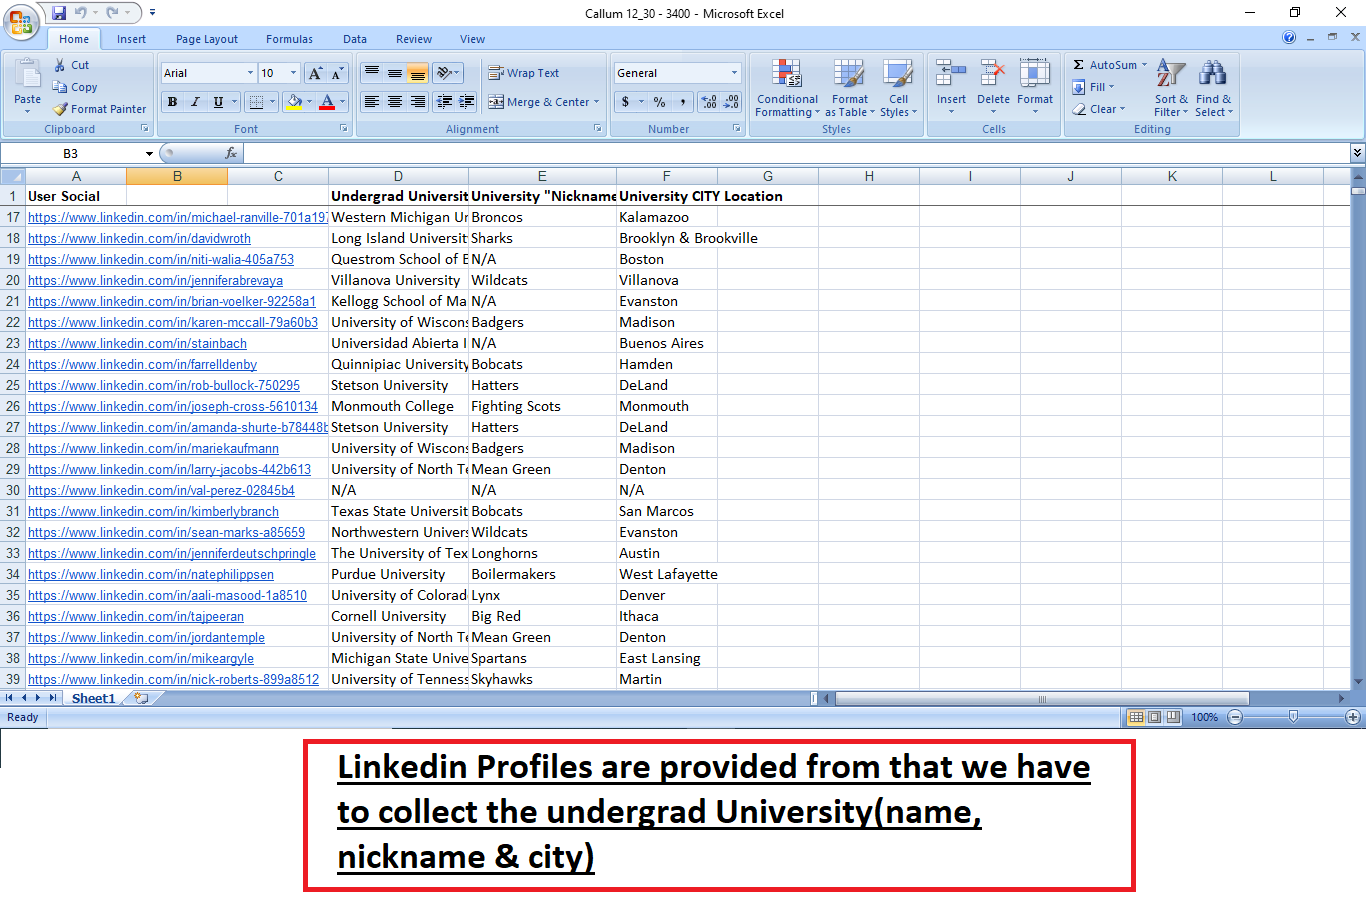Expand the General number format dropdown
The image size is (1366, 900).
[734, 73]
